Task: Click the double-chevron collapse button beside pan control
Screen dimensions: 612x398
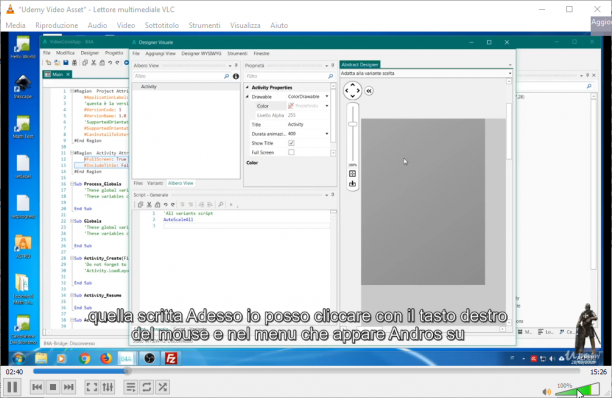Action: 368,91
